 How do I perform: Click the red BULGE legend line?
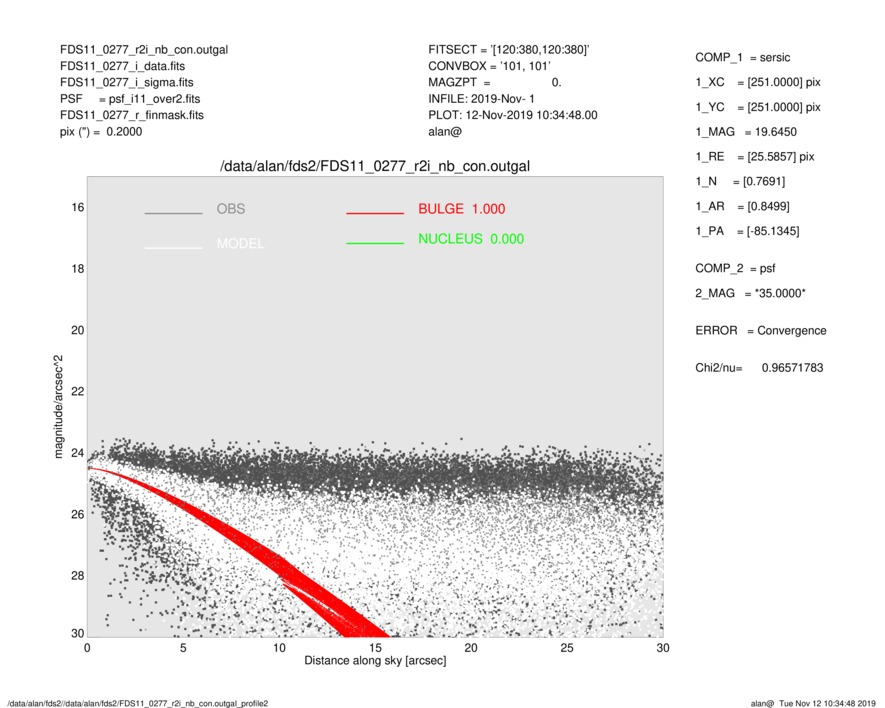[374, 214]
